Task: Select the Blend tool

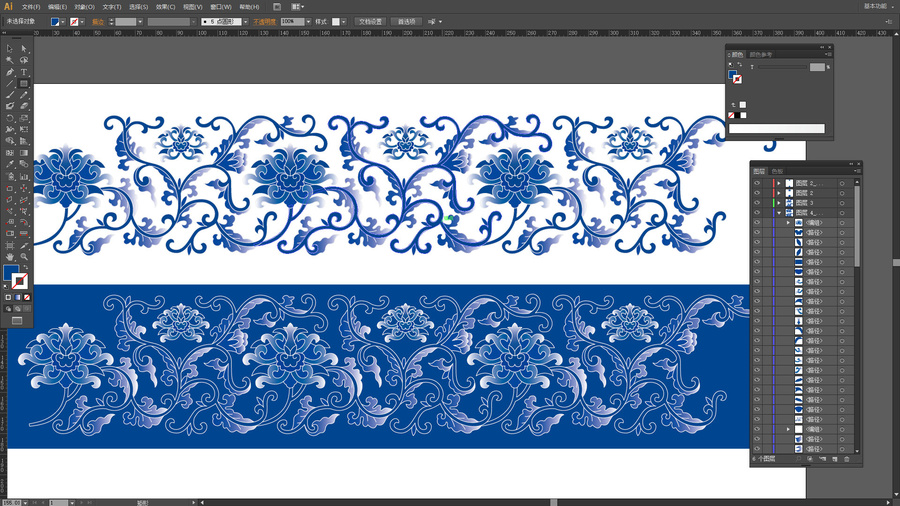Action: 24,165
